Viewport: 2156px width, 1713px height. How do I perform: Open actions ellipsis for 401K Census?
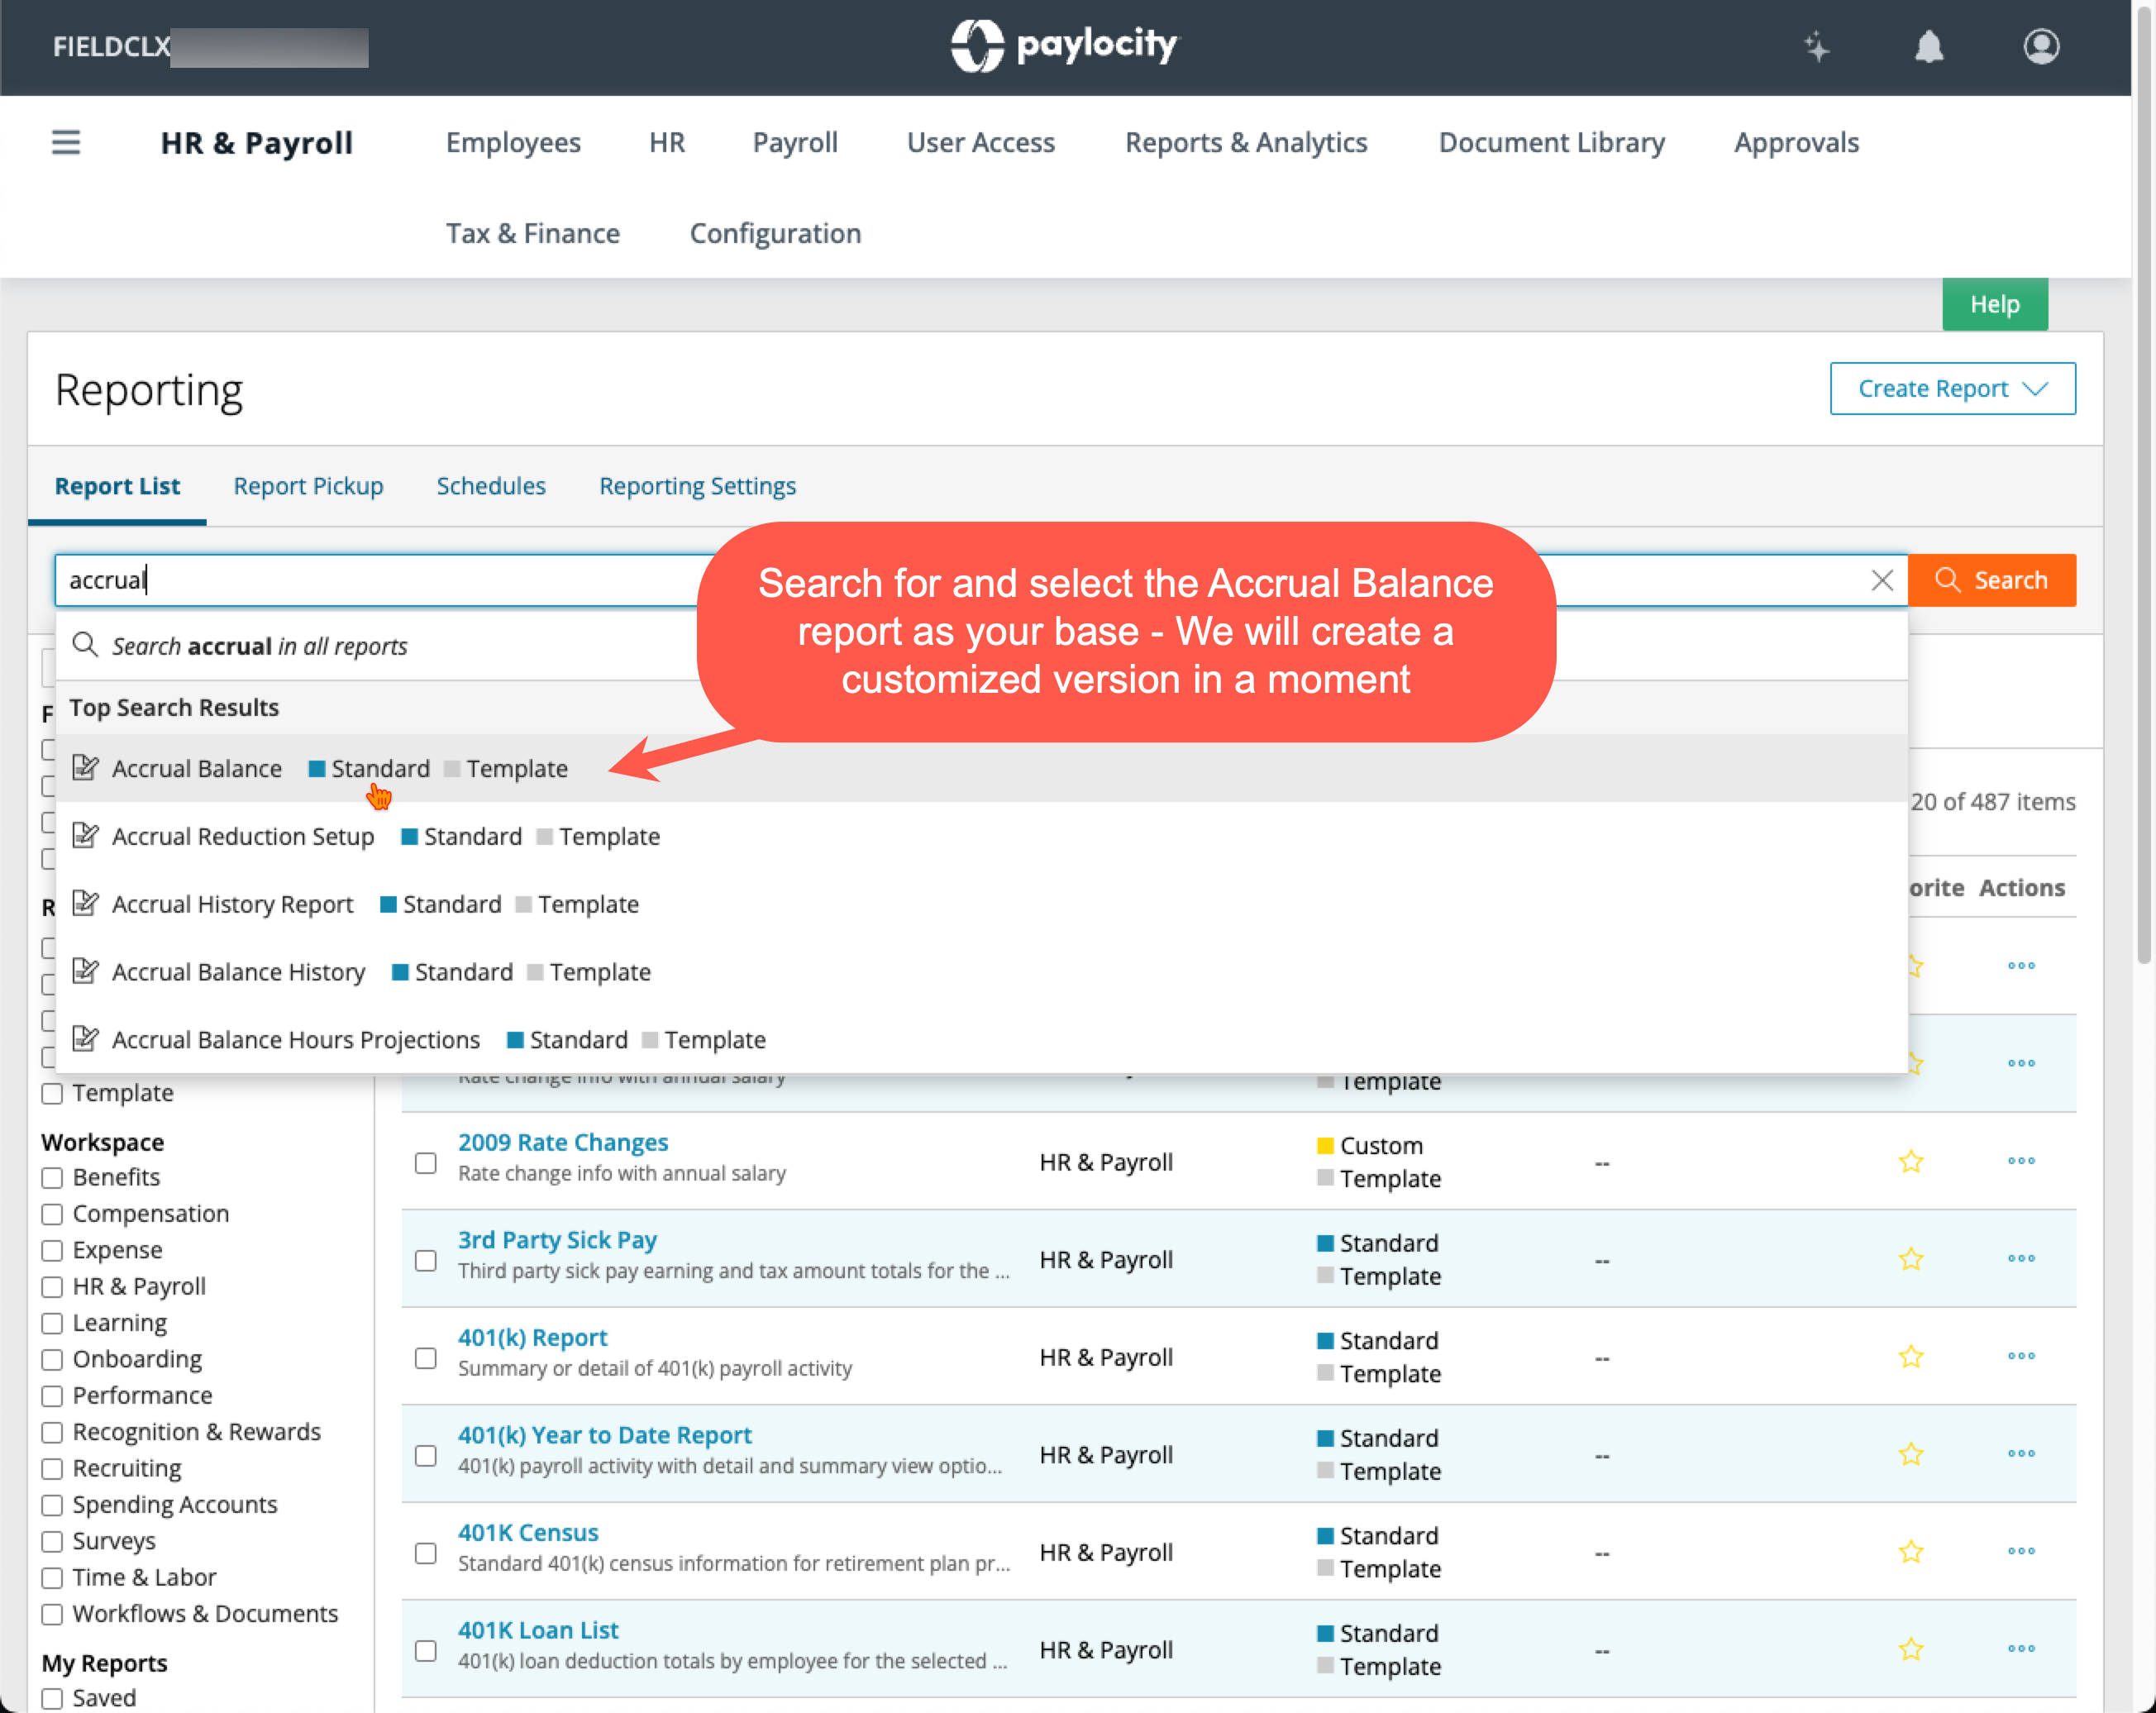[2021, 1551]
